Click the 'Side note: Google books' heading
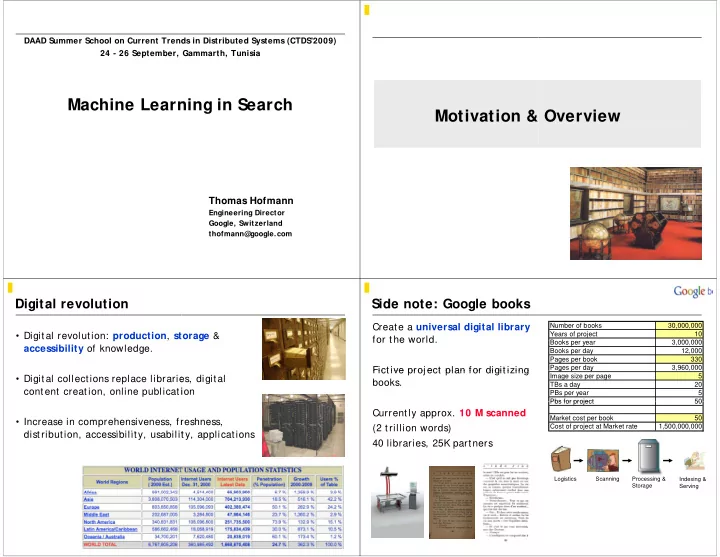The width and height of the screenshot is (720, 557). [x=451, y=304]
